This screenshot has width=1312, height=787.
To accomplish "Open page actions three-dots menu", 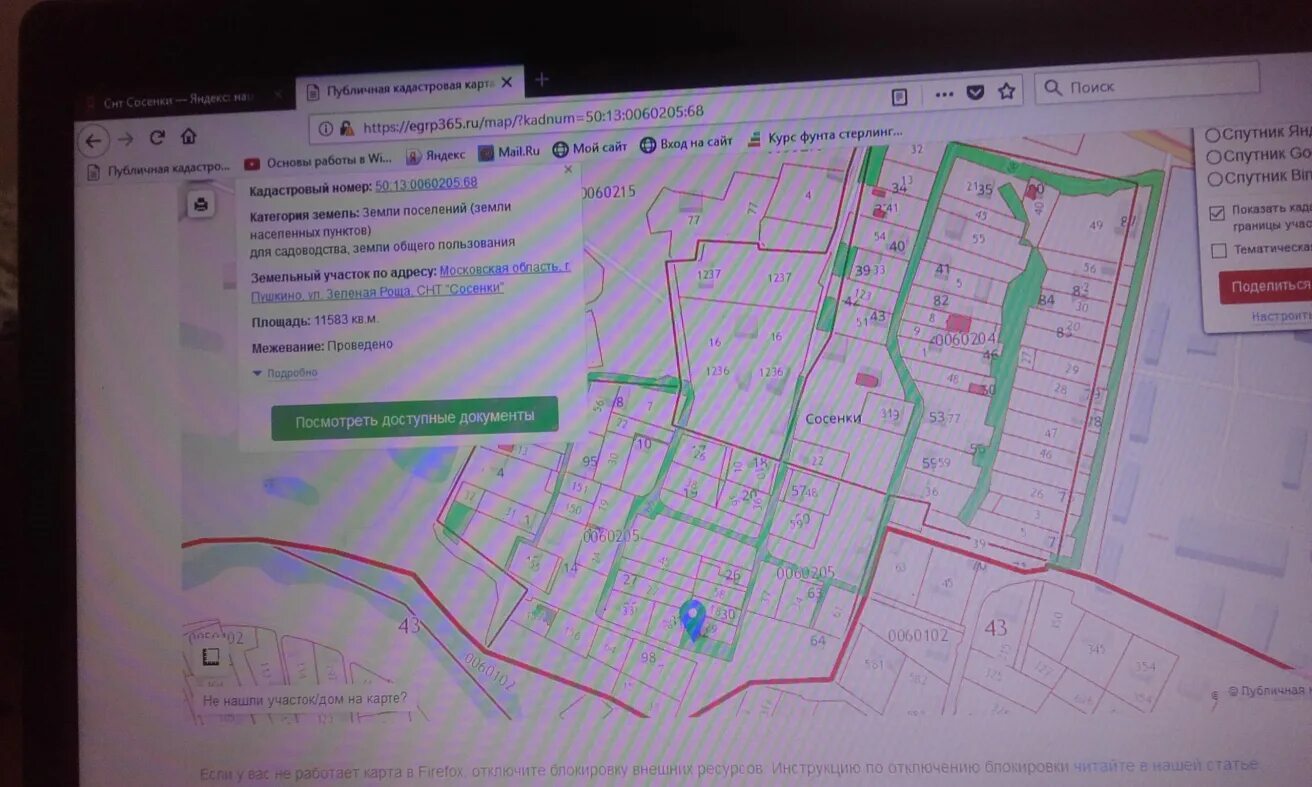I will 944,94.
